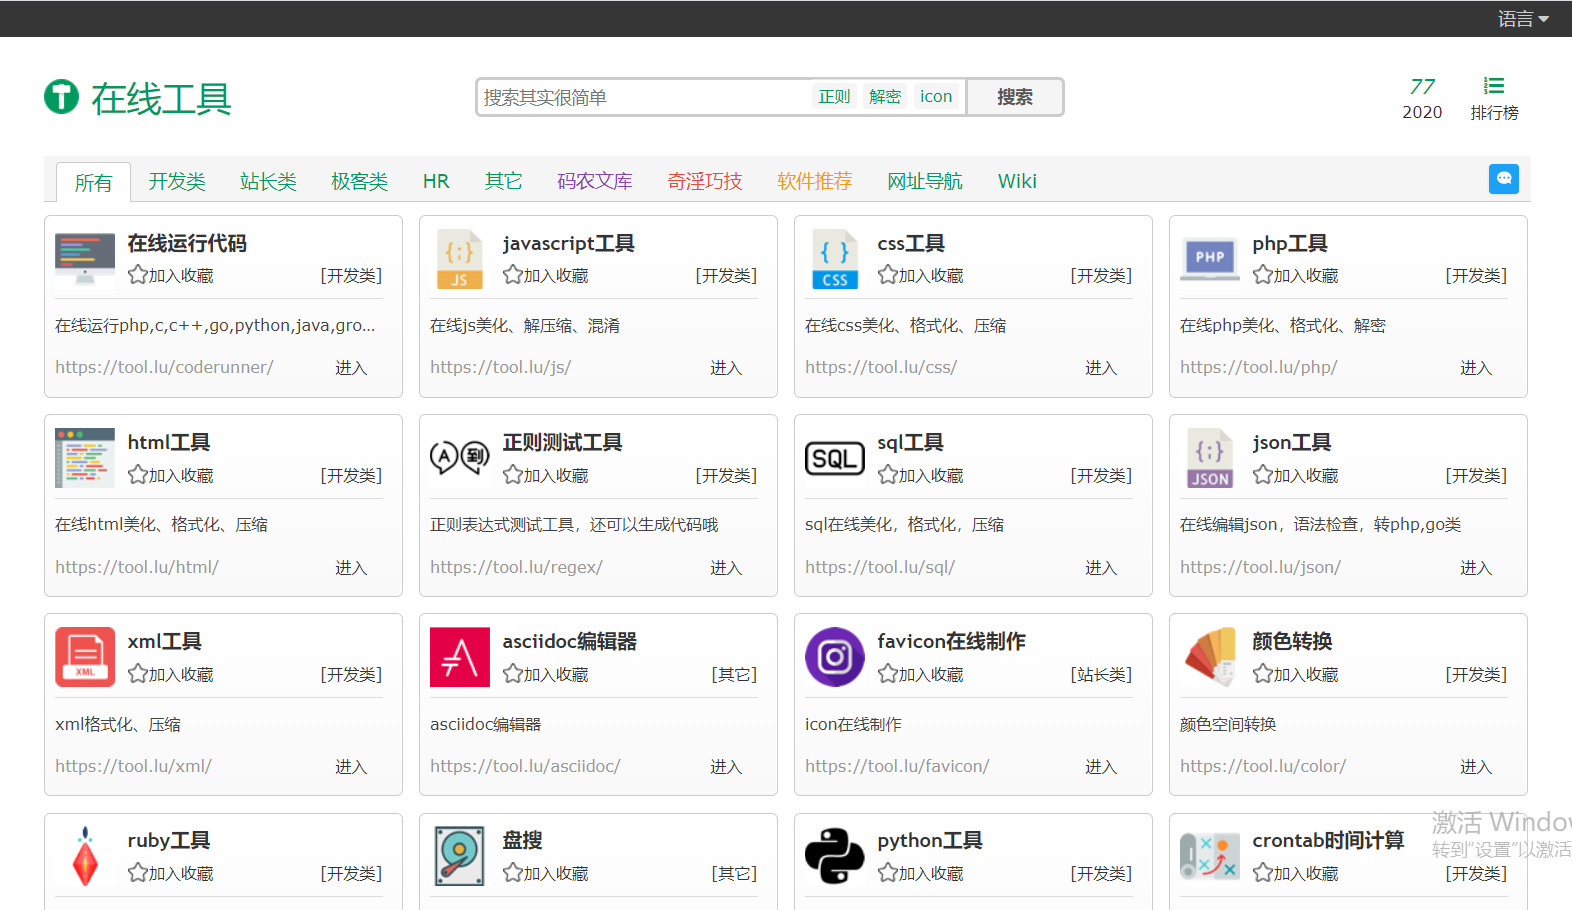The height and width of the screenshot is (910, 1572).
Task: Click the SQL tool icon
Action: [835, 458]
